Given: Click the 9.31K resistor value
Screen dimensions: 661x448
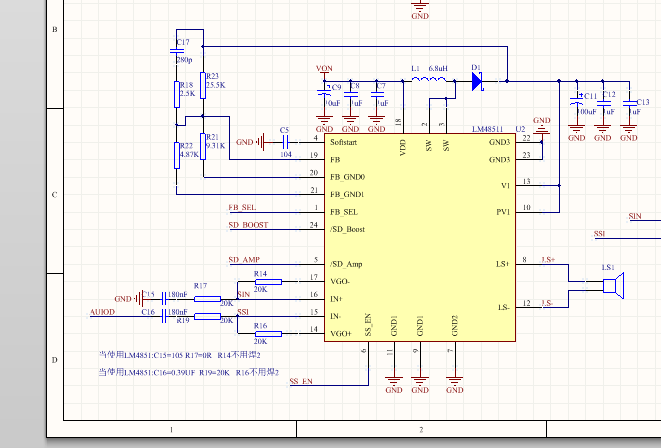Looking at the screenshot, I should click(x=215, y=146).
